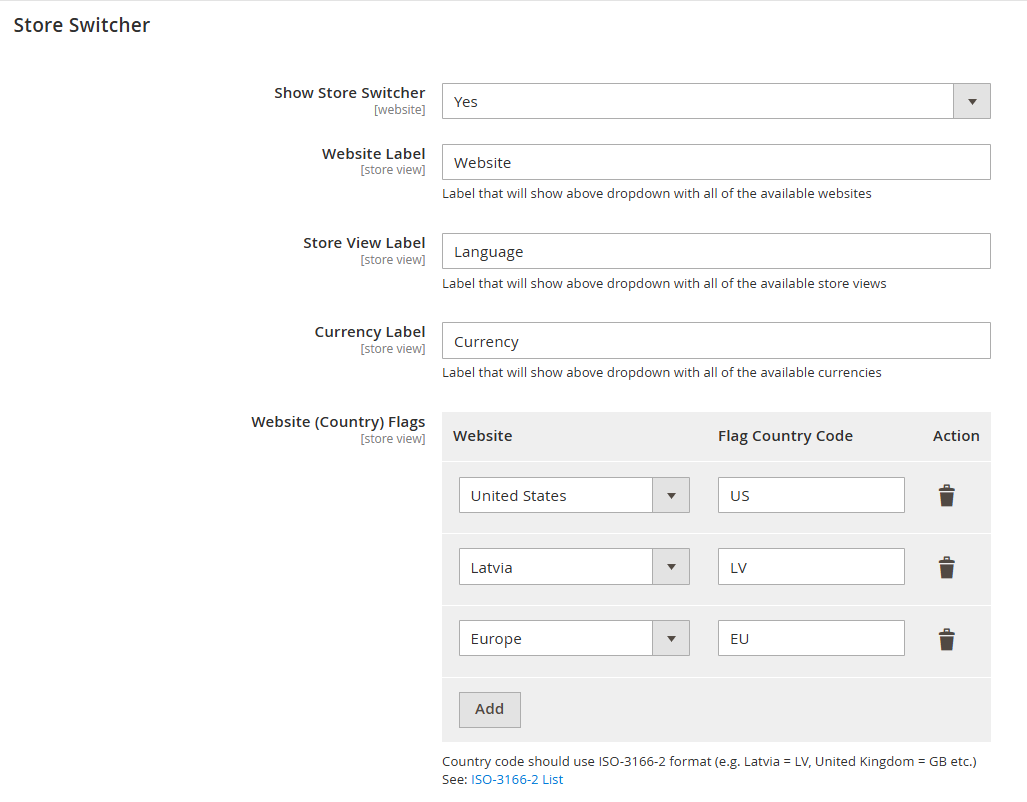
Task: Select the Store View Label text field
Action: [x=716, y=251]
